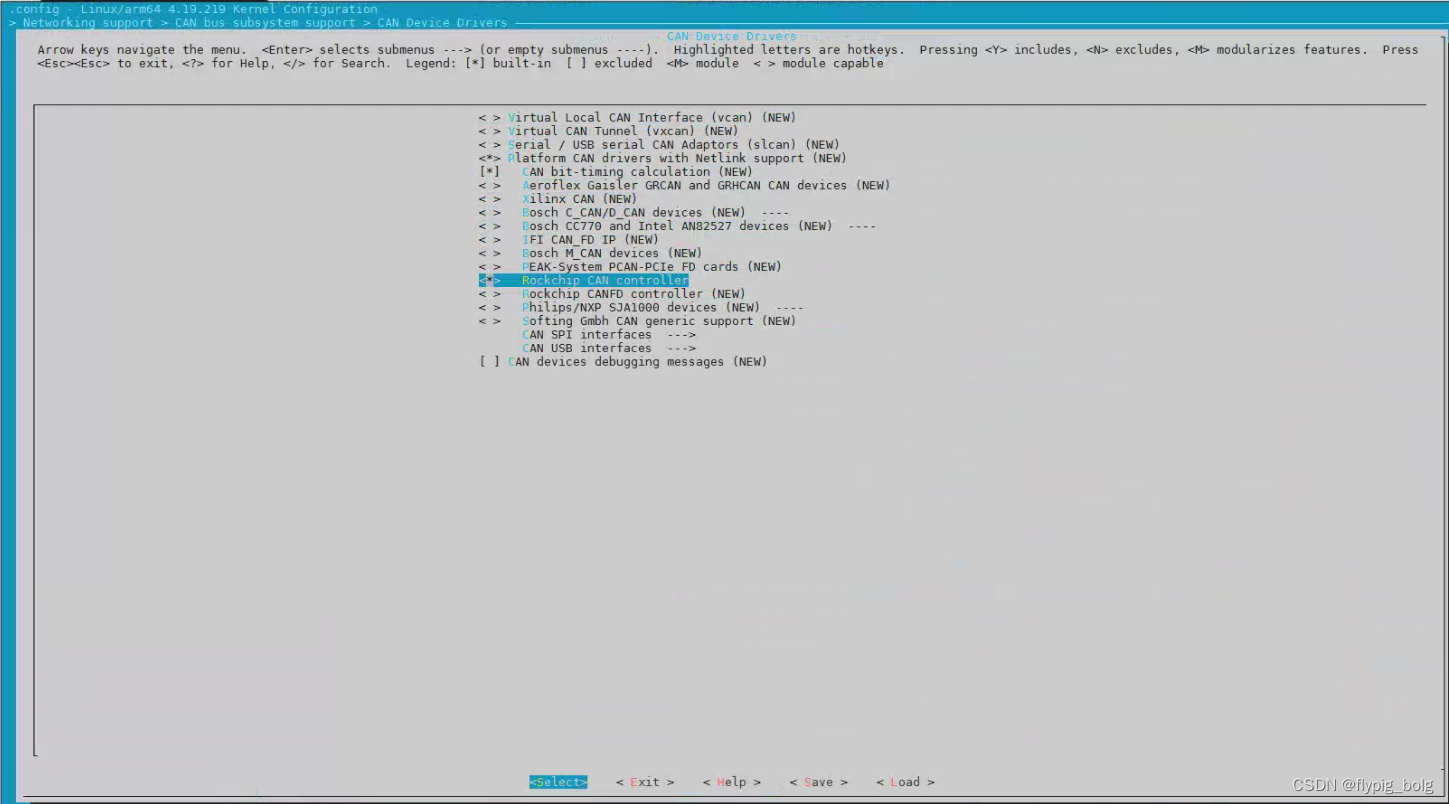Click the Exit button
Screen dimensions: 1449x804
click(x=643, y=781)
